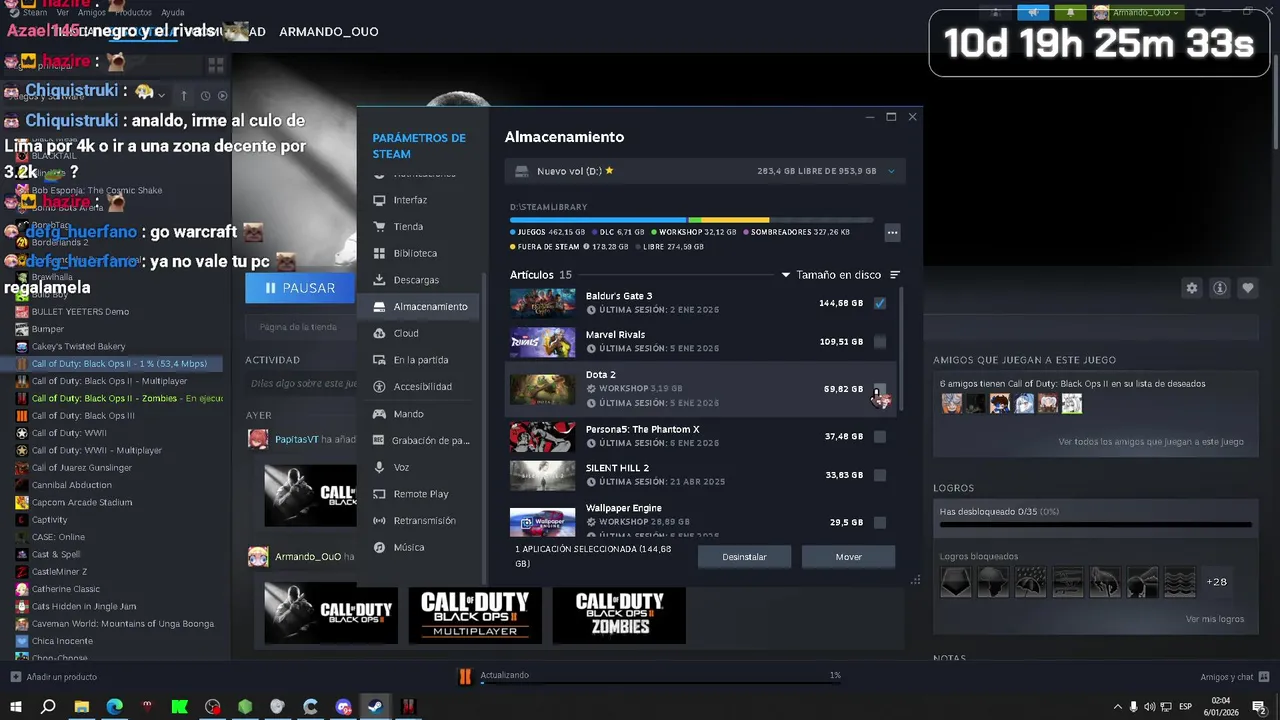
Task: Open Tamaño en disco sort dropdown
Action: 832,275
